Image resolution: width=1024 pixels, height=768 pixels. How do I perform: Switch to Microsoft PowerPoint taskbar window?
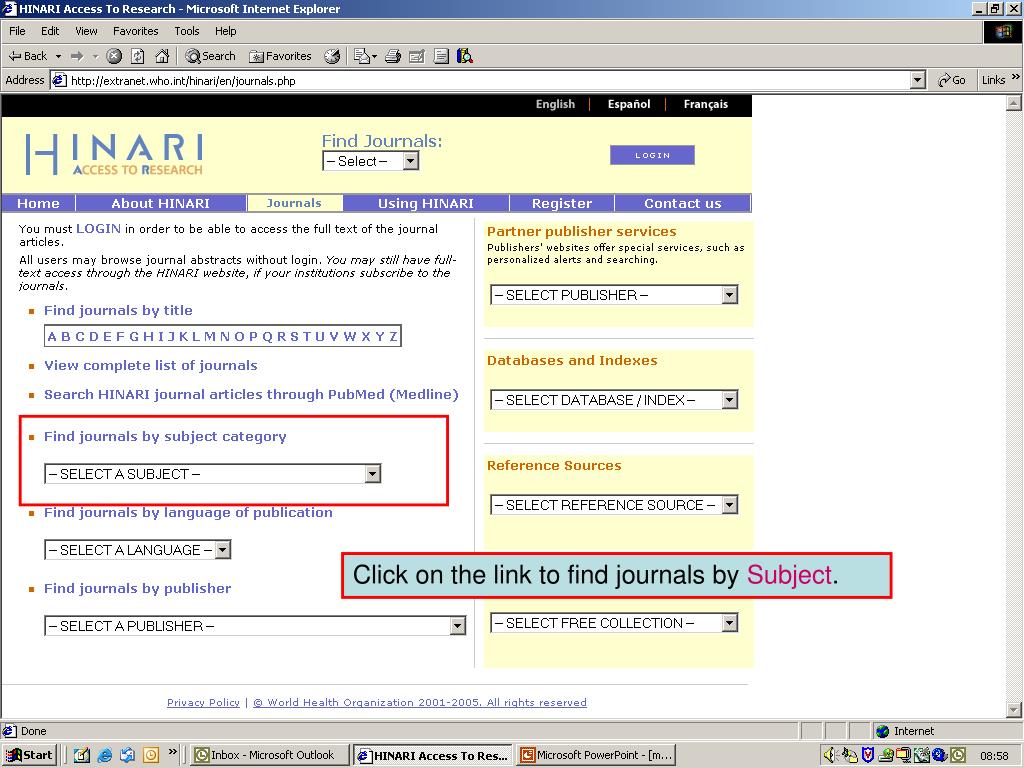(x=596, y=755)
